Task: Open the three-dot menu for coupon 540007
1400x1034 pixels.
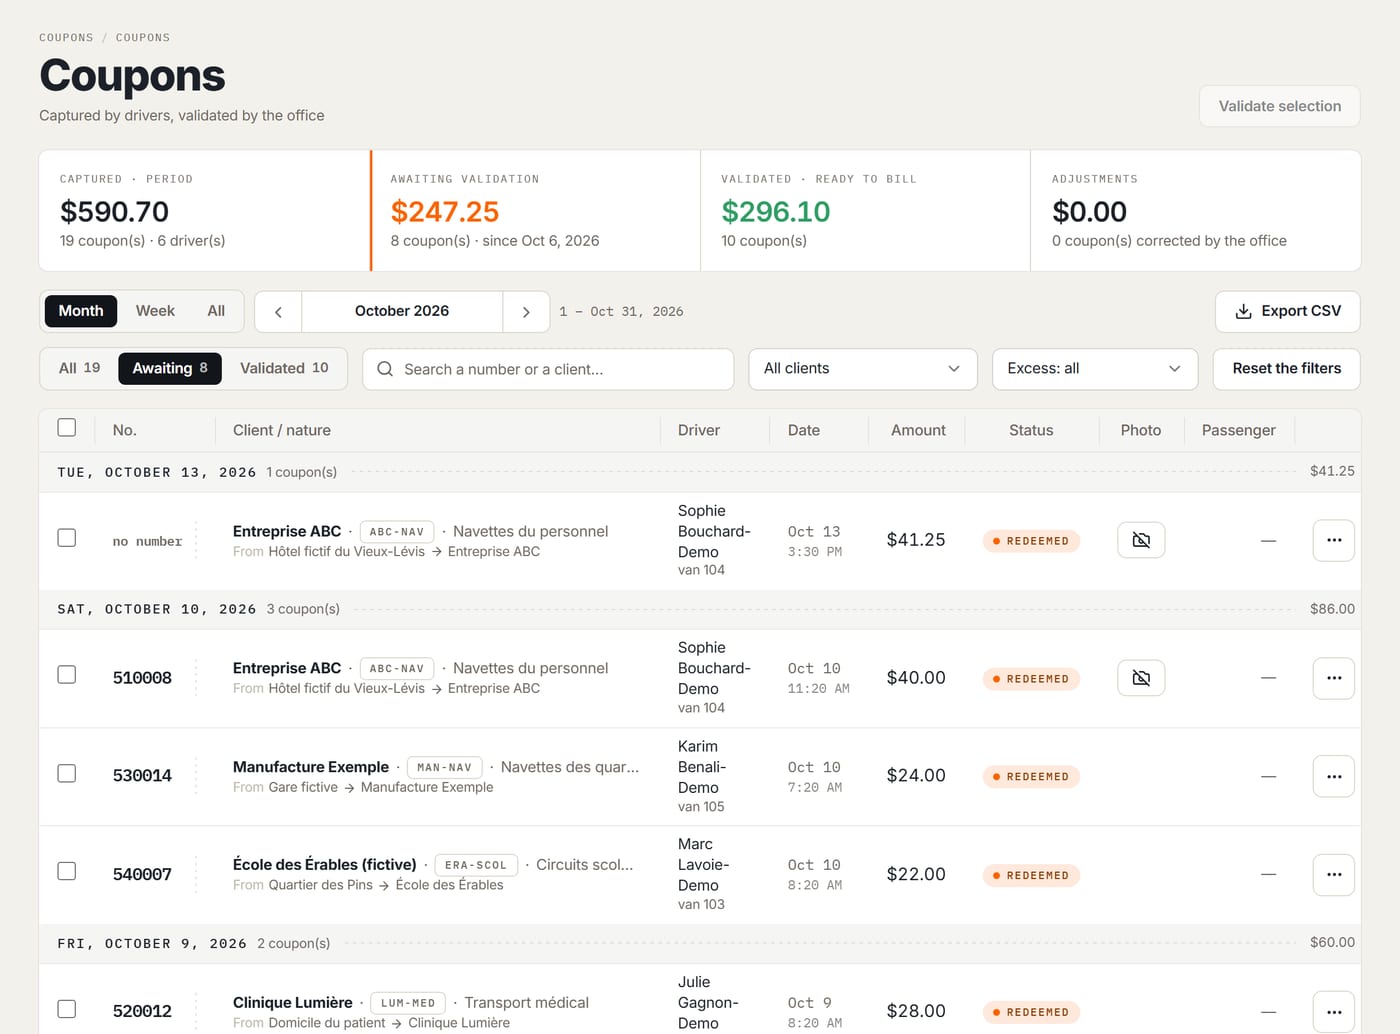Action: [x=1333, y=875]
